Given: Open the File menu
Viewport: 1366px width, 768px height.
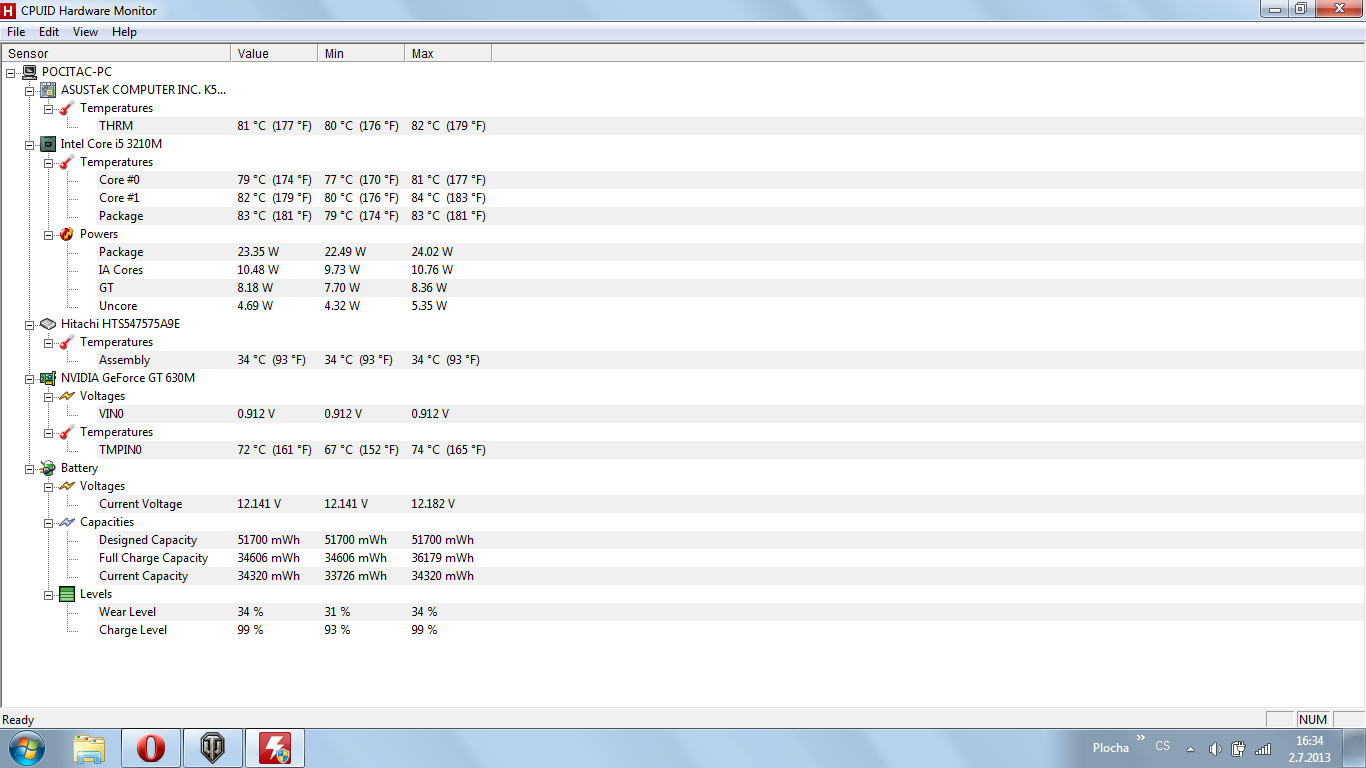Looking at the screenshot, I should click(16, 32).
